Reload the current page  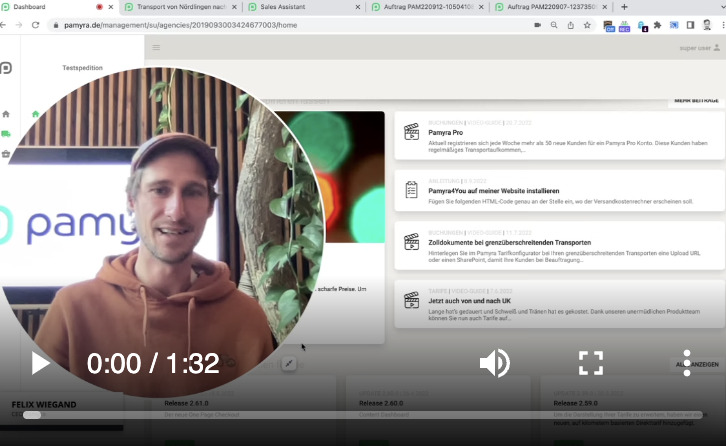pyautogui.click(x=35, y=25)
